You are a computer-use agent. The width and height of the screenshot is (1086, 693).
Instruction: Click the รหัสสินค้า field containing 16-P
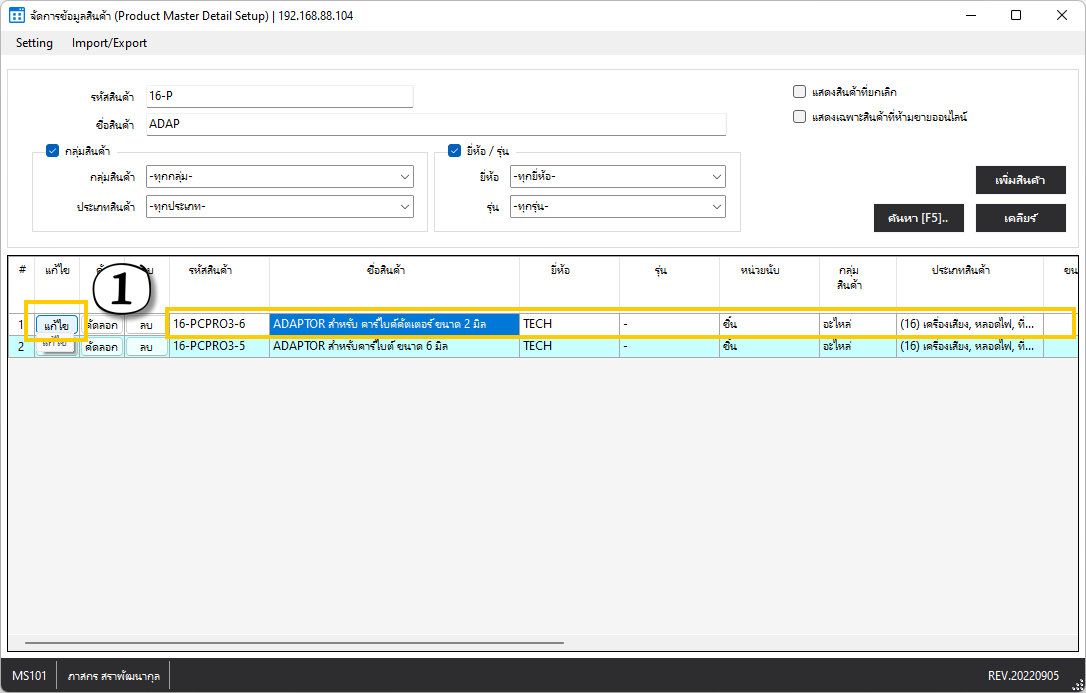coord(279,96)
